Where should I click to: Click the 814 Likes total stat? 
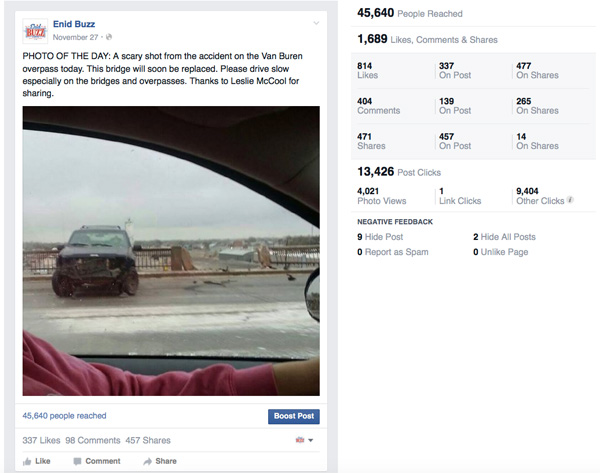pos(366,69)
